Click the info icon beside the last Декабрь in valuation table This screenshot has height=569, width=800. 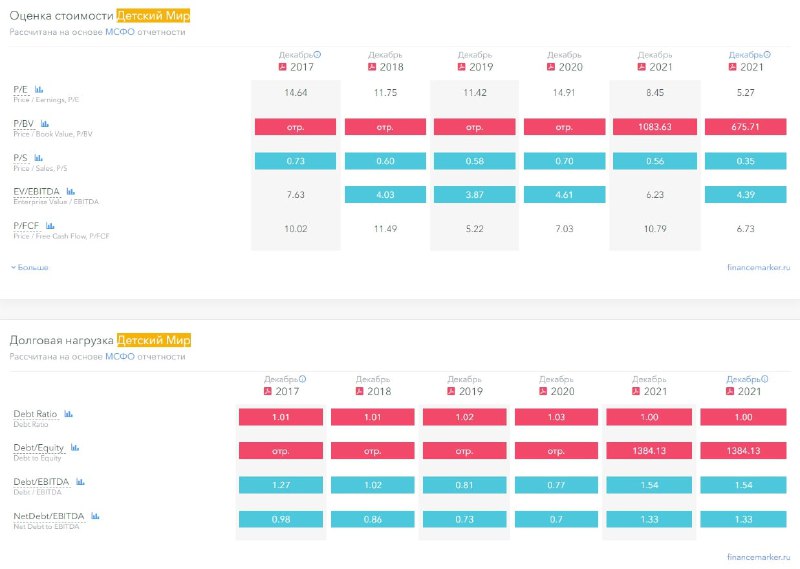click(767, 54)
